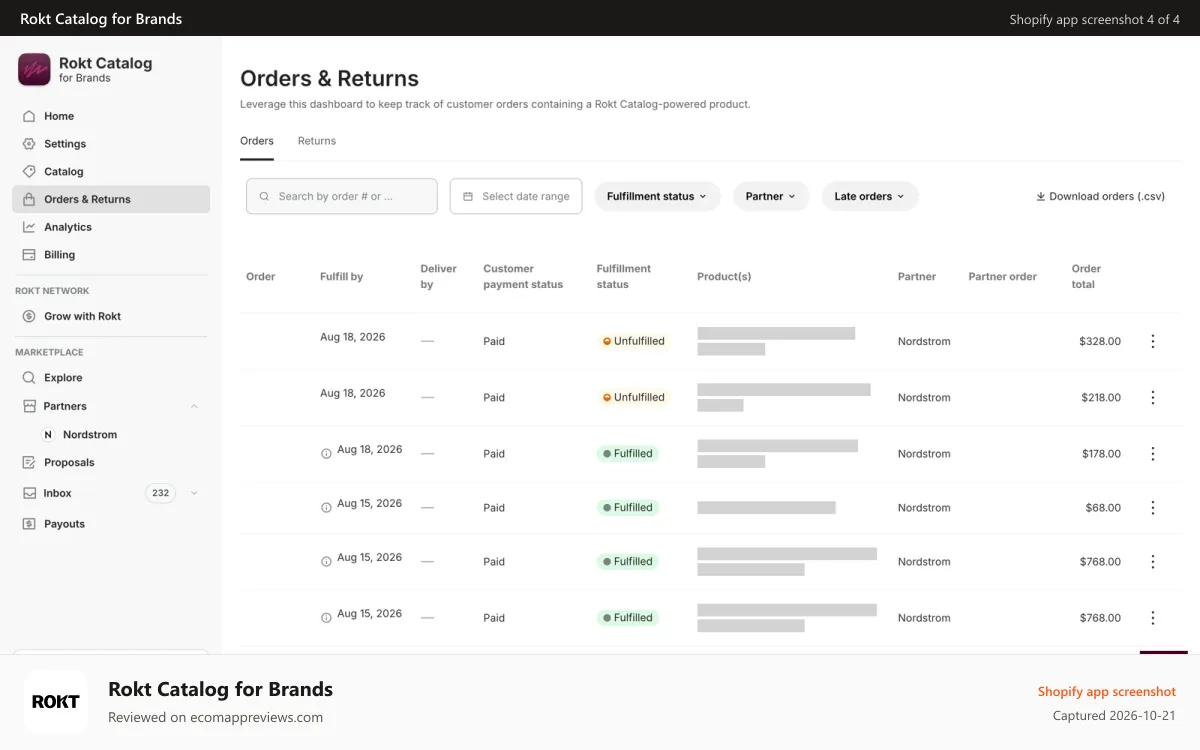Collapse the Partners section chevron

tap(194, 406)
